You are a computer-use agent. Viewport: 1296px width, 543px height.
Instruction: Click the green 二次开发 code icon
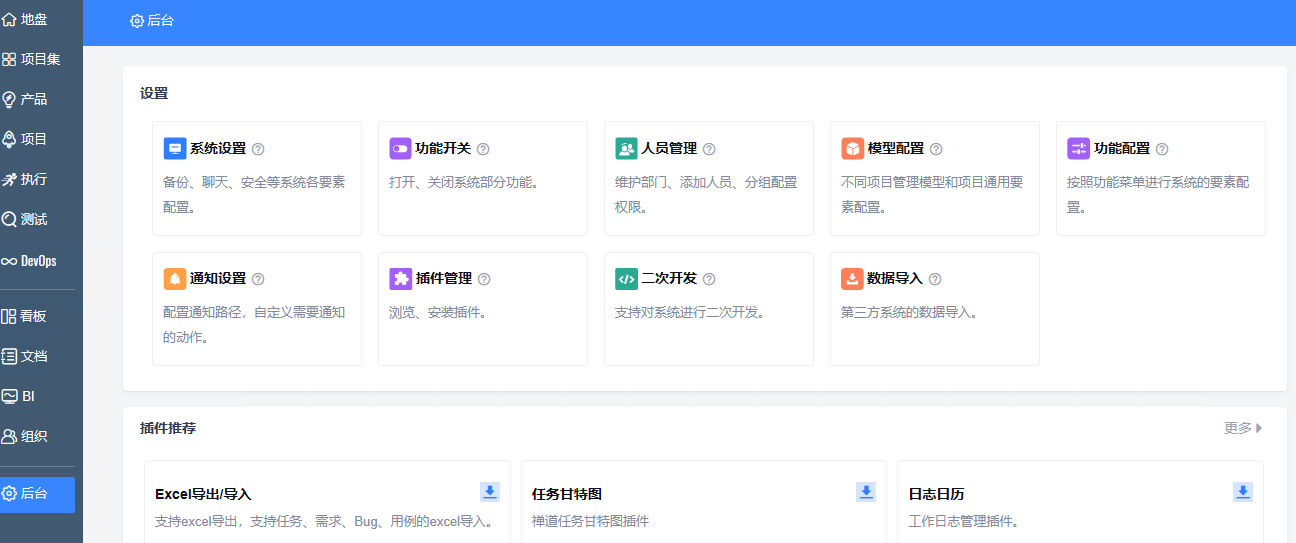pyautogui.click(x=626, y=278)
